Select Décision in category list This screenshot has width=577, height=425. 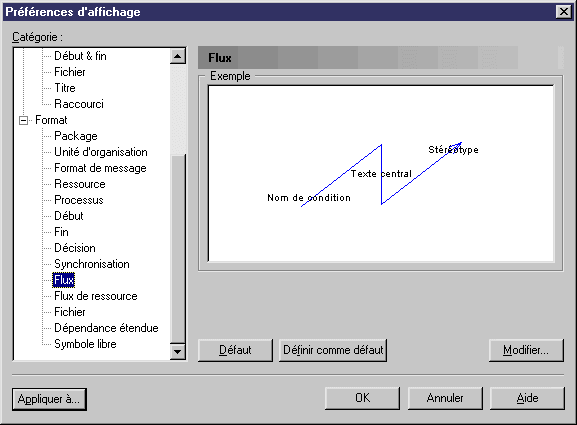click(x=75, y=248)
